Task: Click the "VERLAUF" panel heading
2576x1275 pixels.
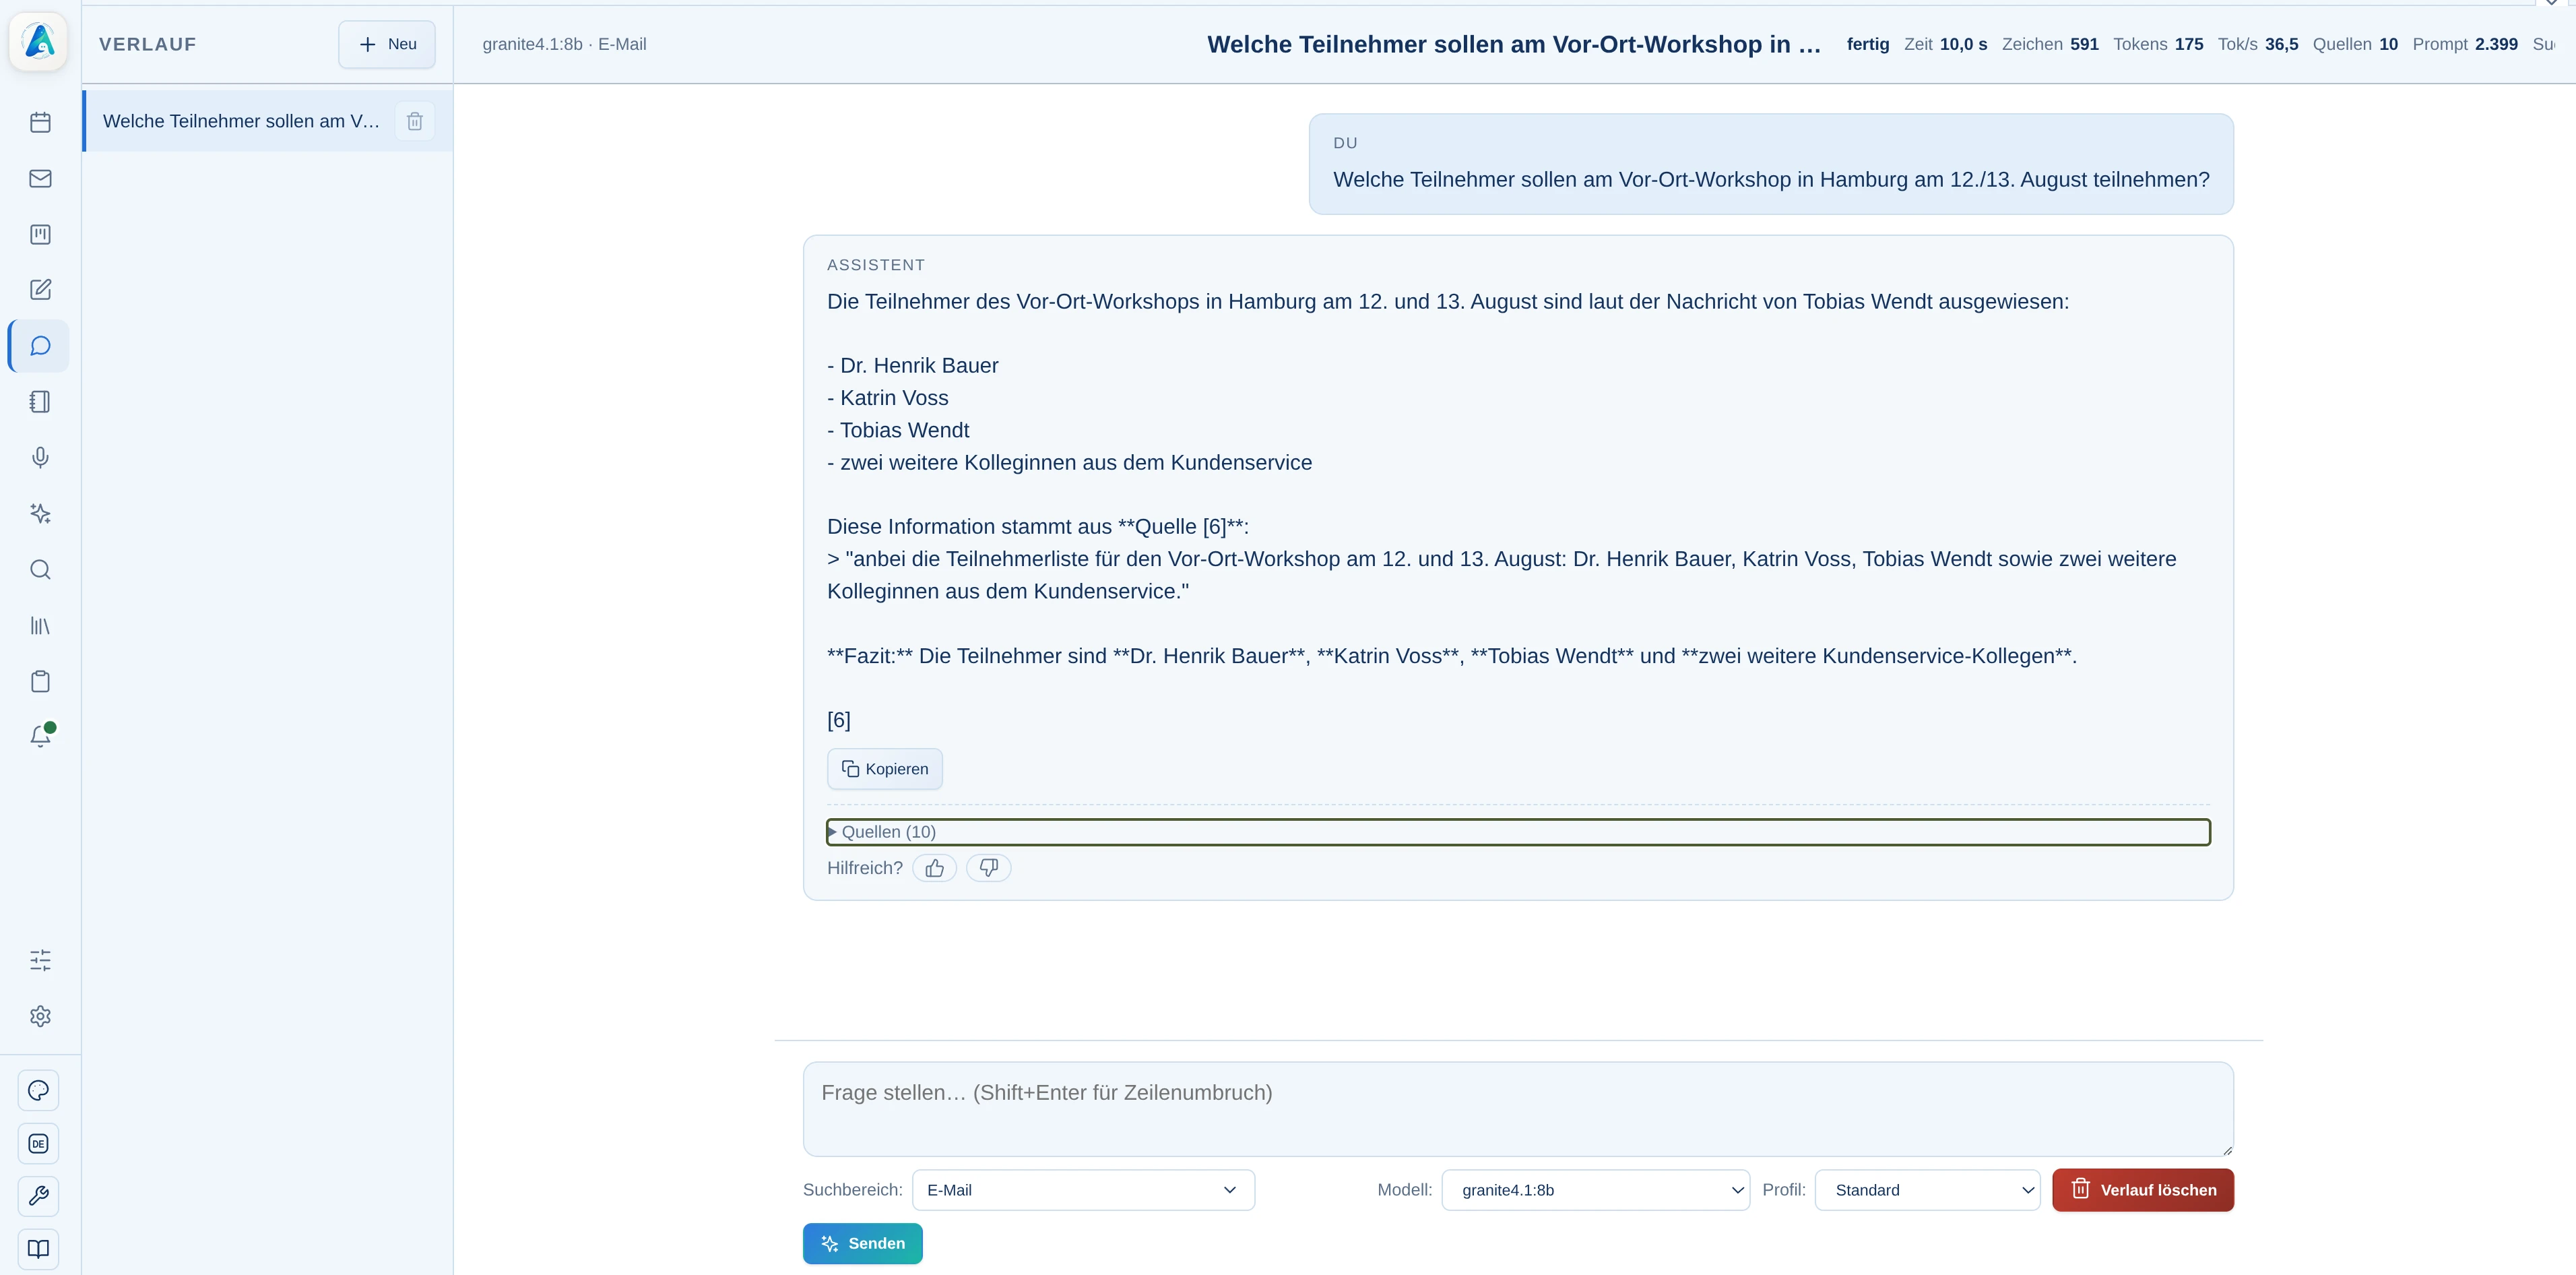Action: (x=148, y=44)
